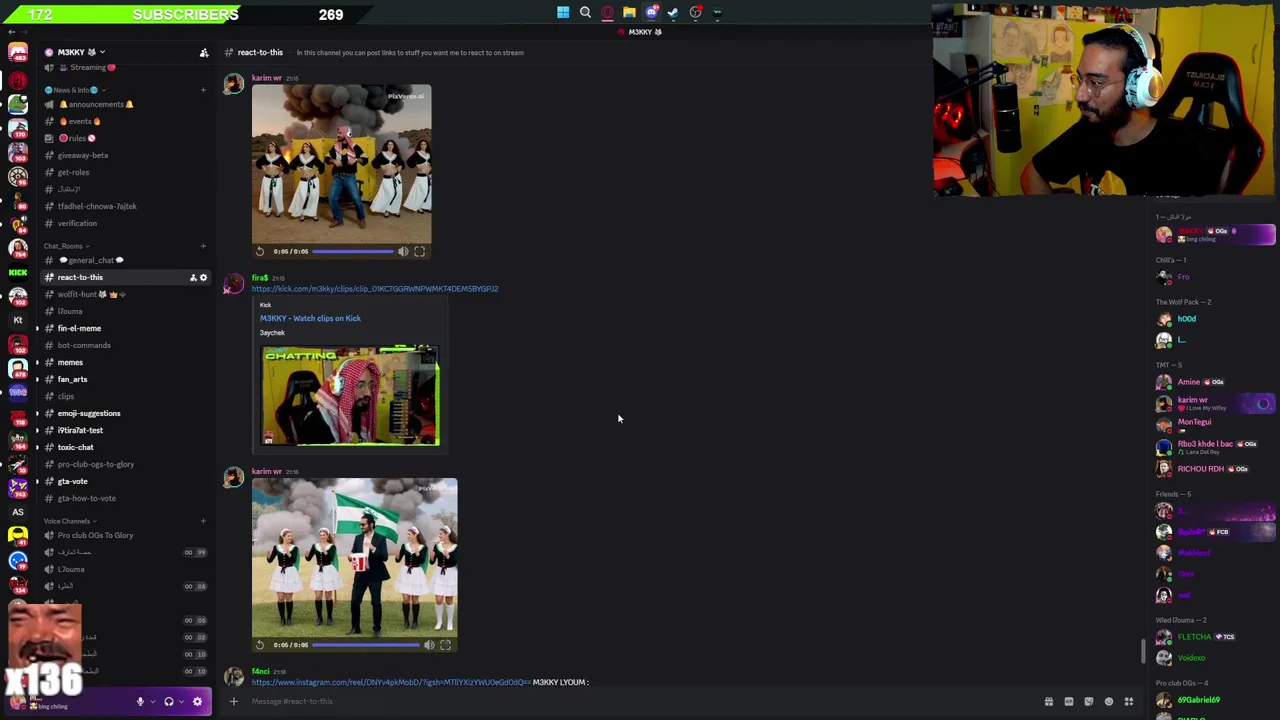1280x720 pixels.
Task: Open the Windows Start button in taskbar
Action: coord(563,13)
